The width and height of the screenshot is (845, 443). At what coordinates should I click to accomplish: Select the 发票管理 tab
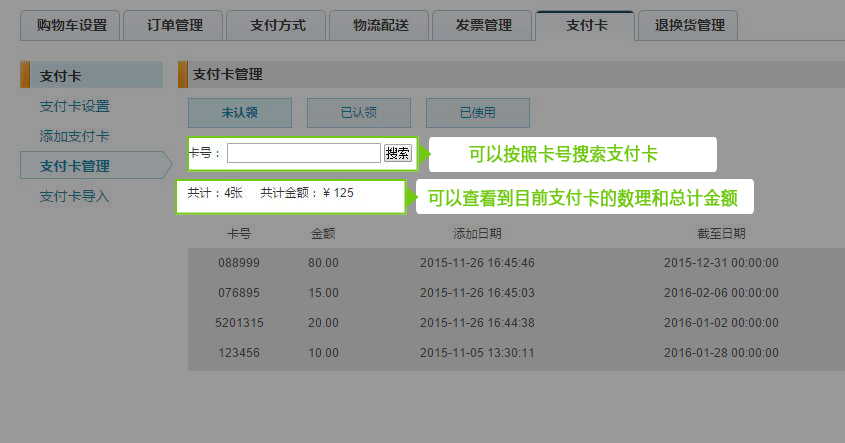[x=482, y=25]
